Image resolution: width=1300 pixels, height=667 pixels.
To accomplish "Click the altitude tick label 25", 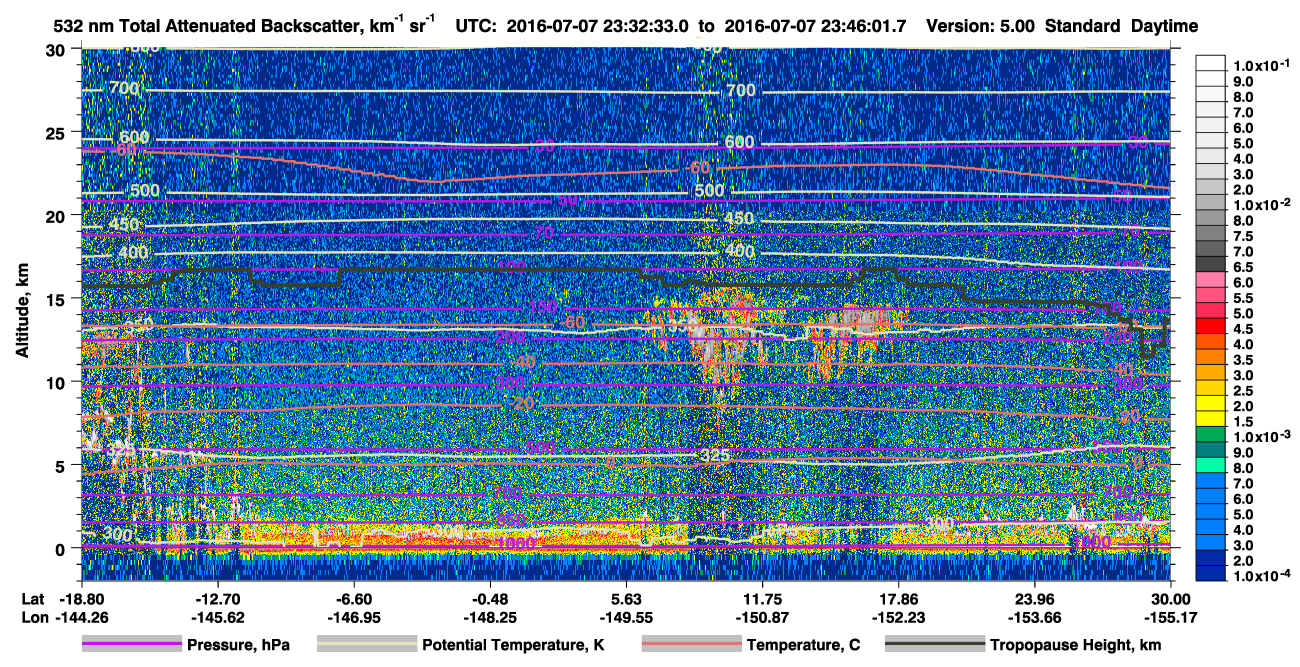I will coord(58,132).
